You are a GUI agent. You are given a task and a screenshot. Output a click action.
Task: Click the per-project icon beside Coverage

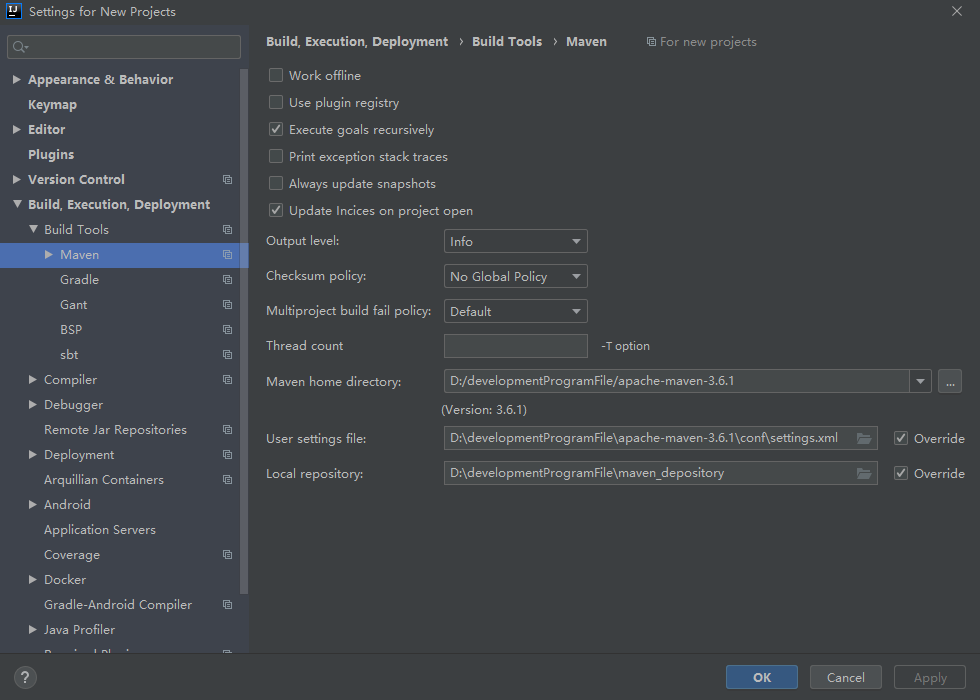coord(228,554)
